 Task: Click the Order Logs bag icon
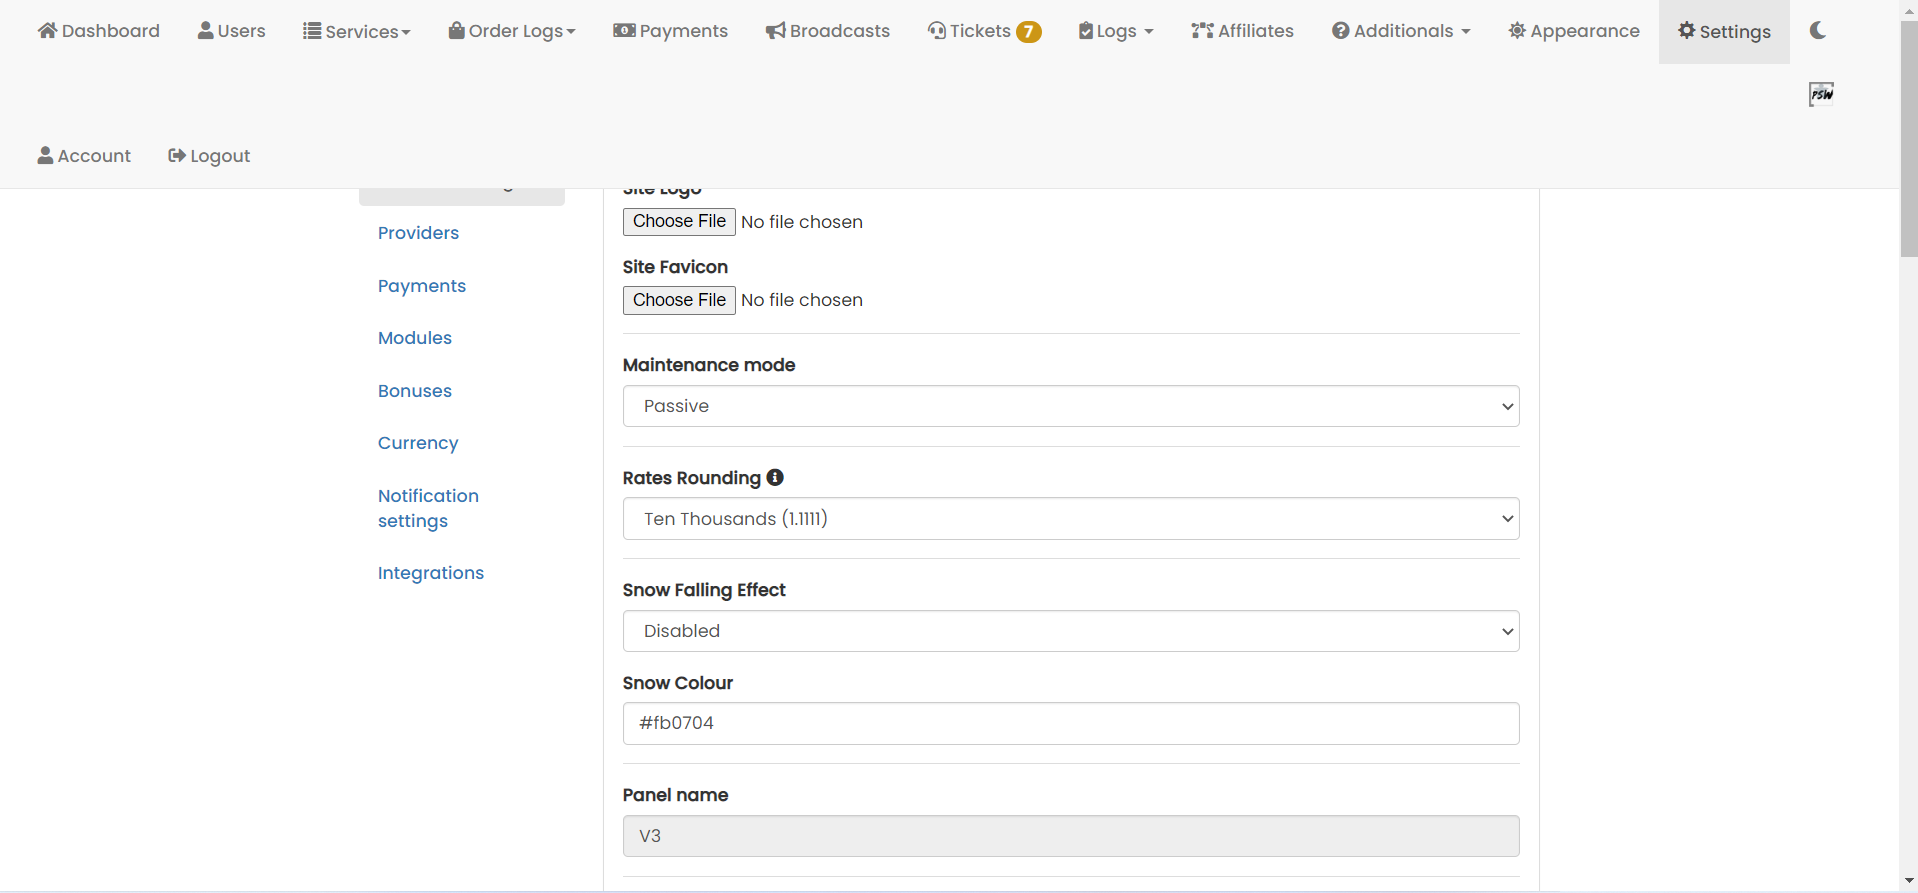coord(456,30)
